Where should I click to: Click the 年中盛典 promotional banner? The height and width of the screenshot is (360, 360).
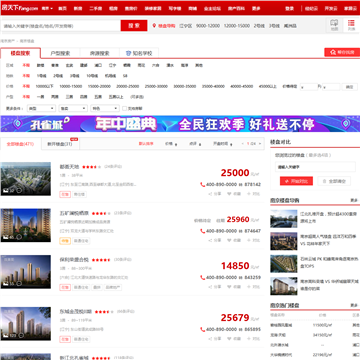click(x=180, y=124)
